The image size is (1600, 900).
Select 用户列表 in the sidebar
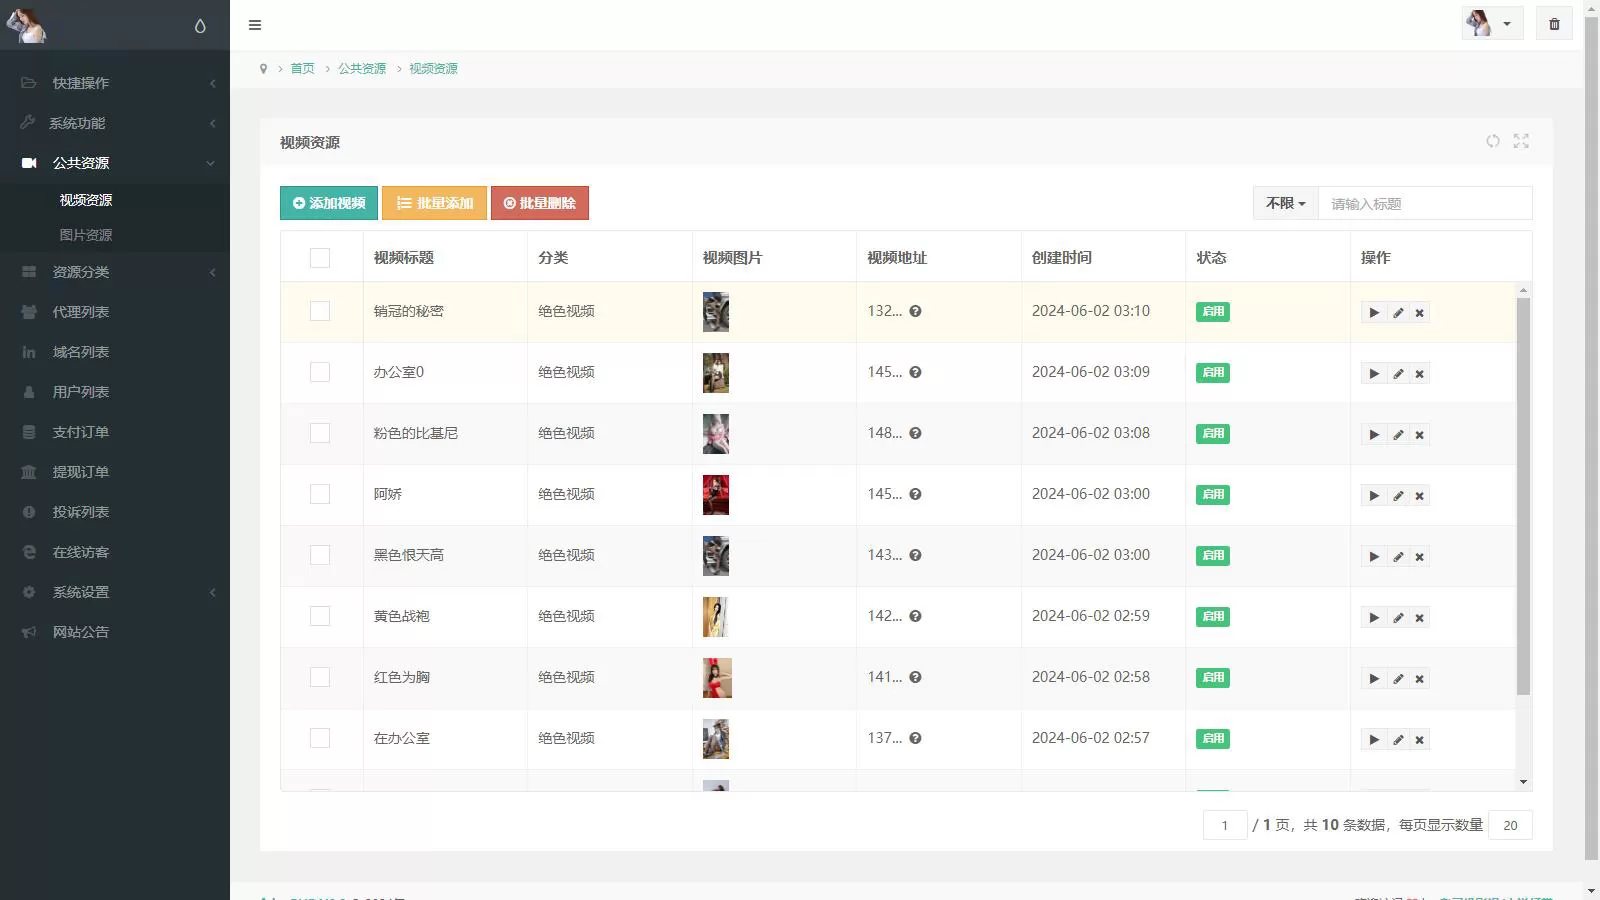click(80, 391)
